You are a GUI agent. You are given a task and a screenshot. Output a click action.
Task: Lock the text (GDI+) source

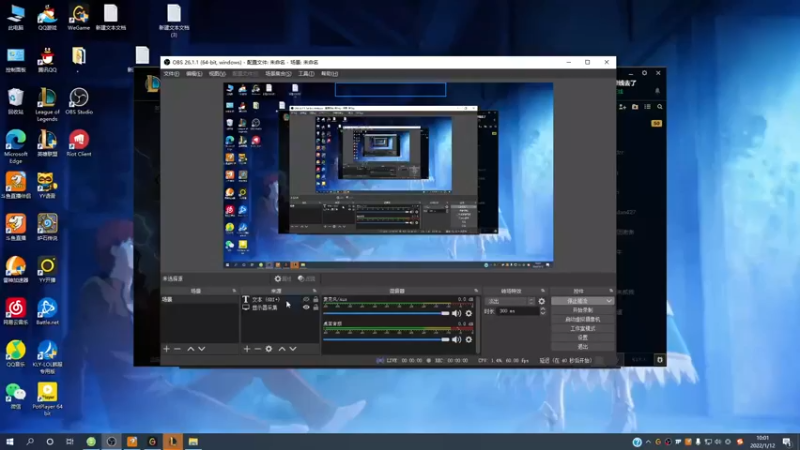316,299
